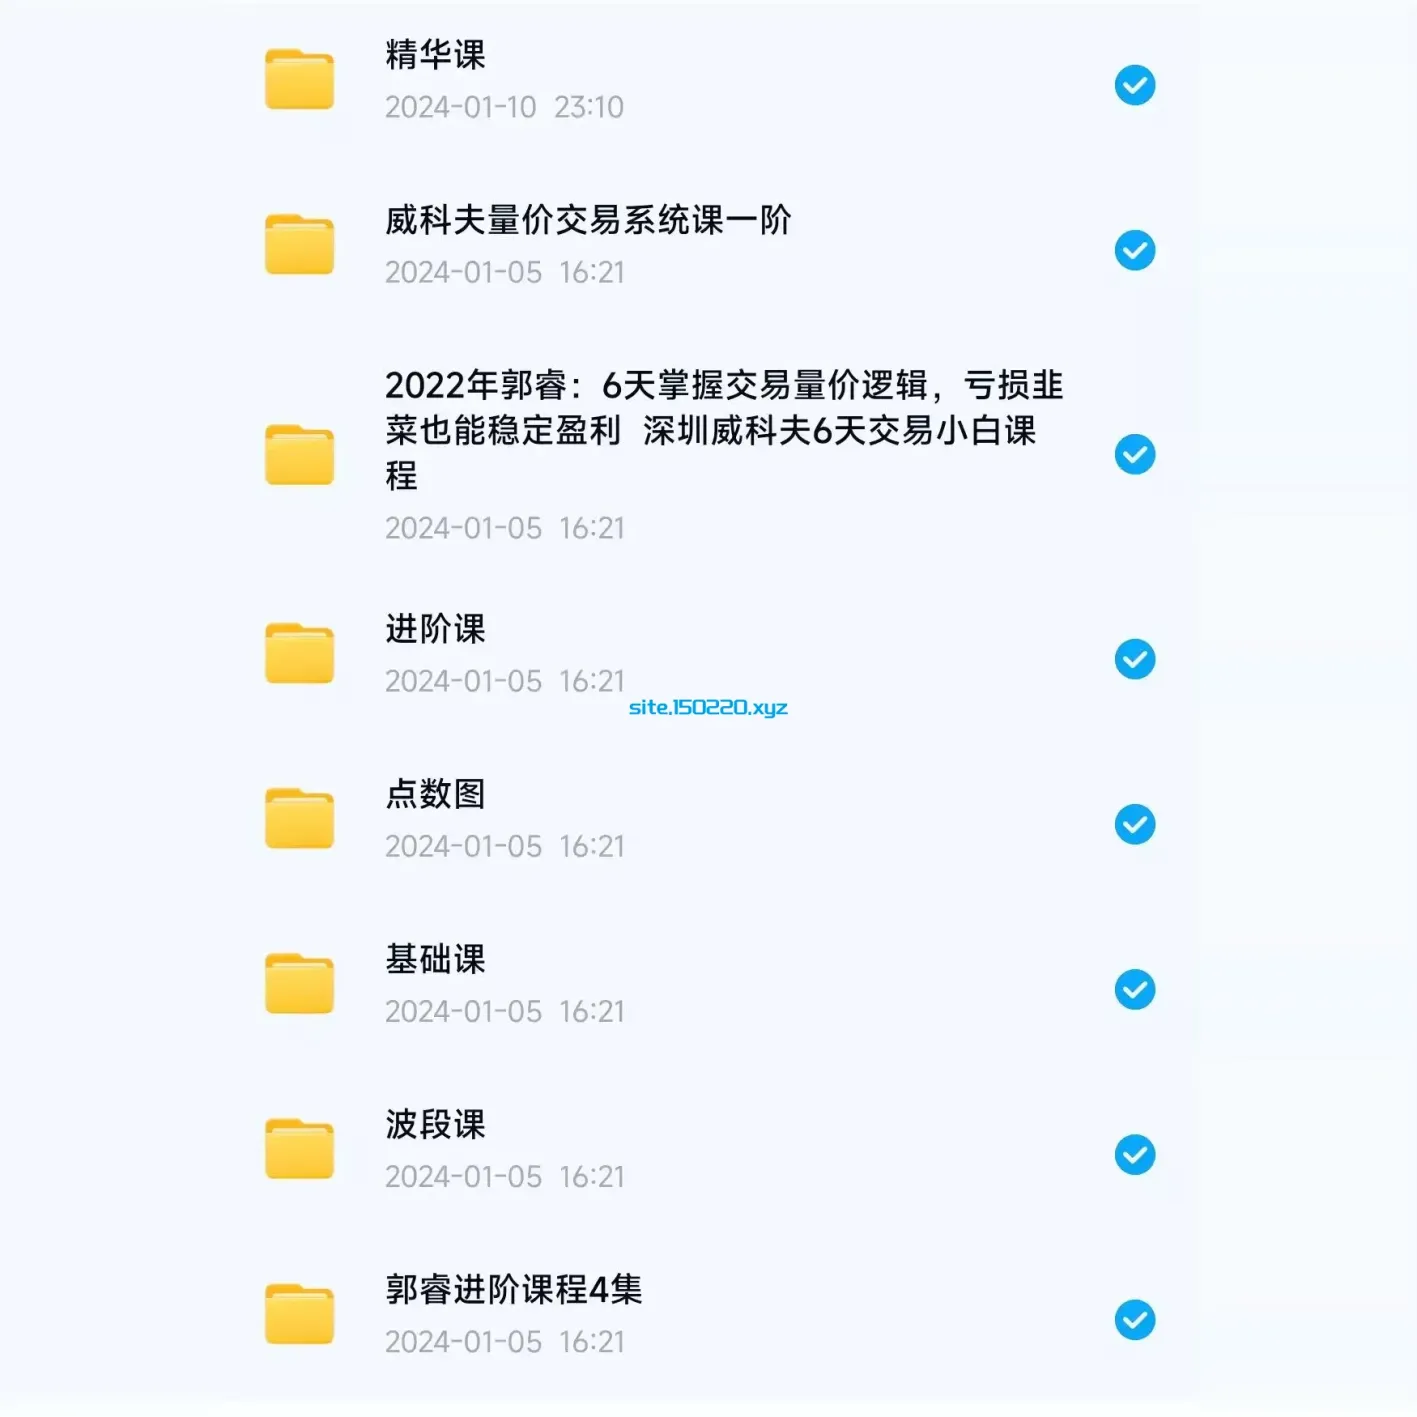1417x1417 pixels.
Task: Click the 进阶课 folder name
Action: pos(436,629)
